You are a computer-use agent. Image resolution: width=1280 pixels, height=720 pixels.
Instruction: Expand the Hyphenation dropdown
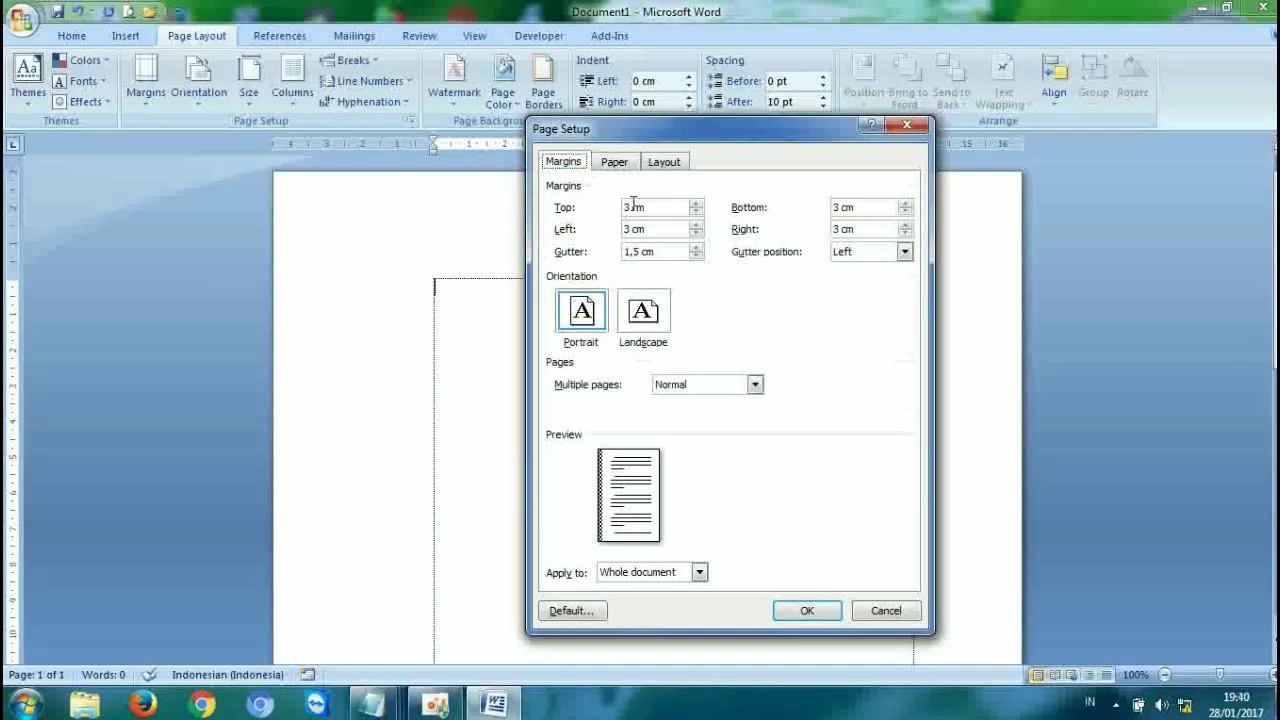(365, 101)
